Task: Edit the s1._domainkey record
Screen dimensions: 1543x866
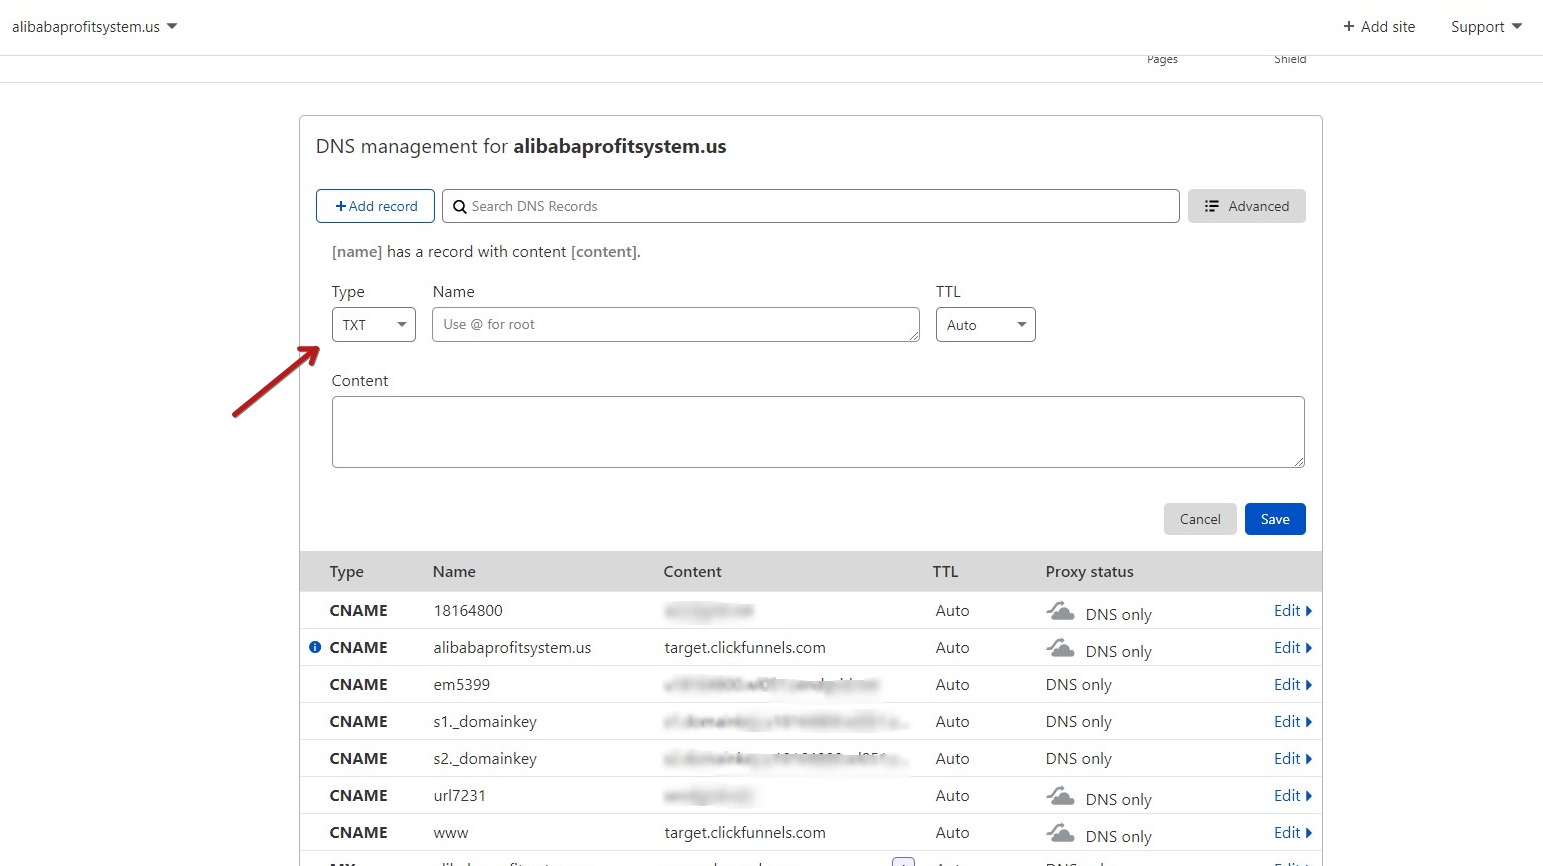Action: pyautogui.click(x=1292, y=722)
